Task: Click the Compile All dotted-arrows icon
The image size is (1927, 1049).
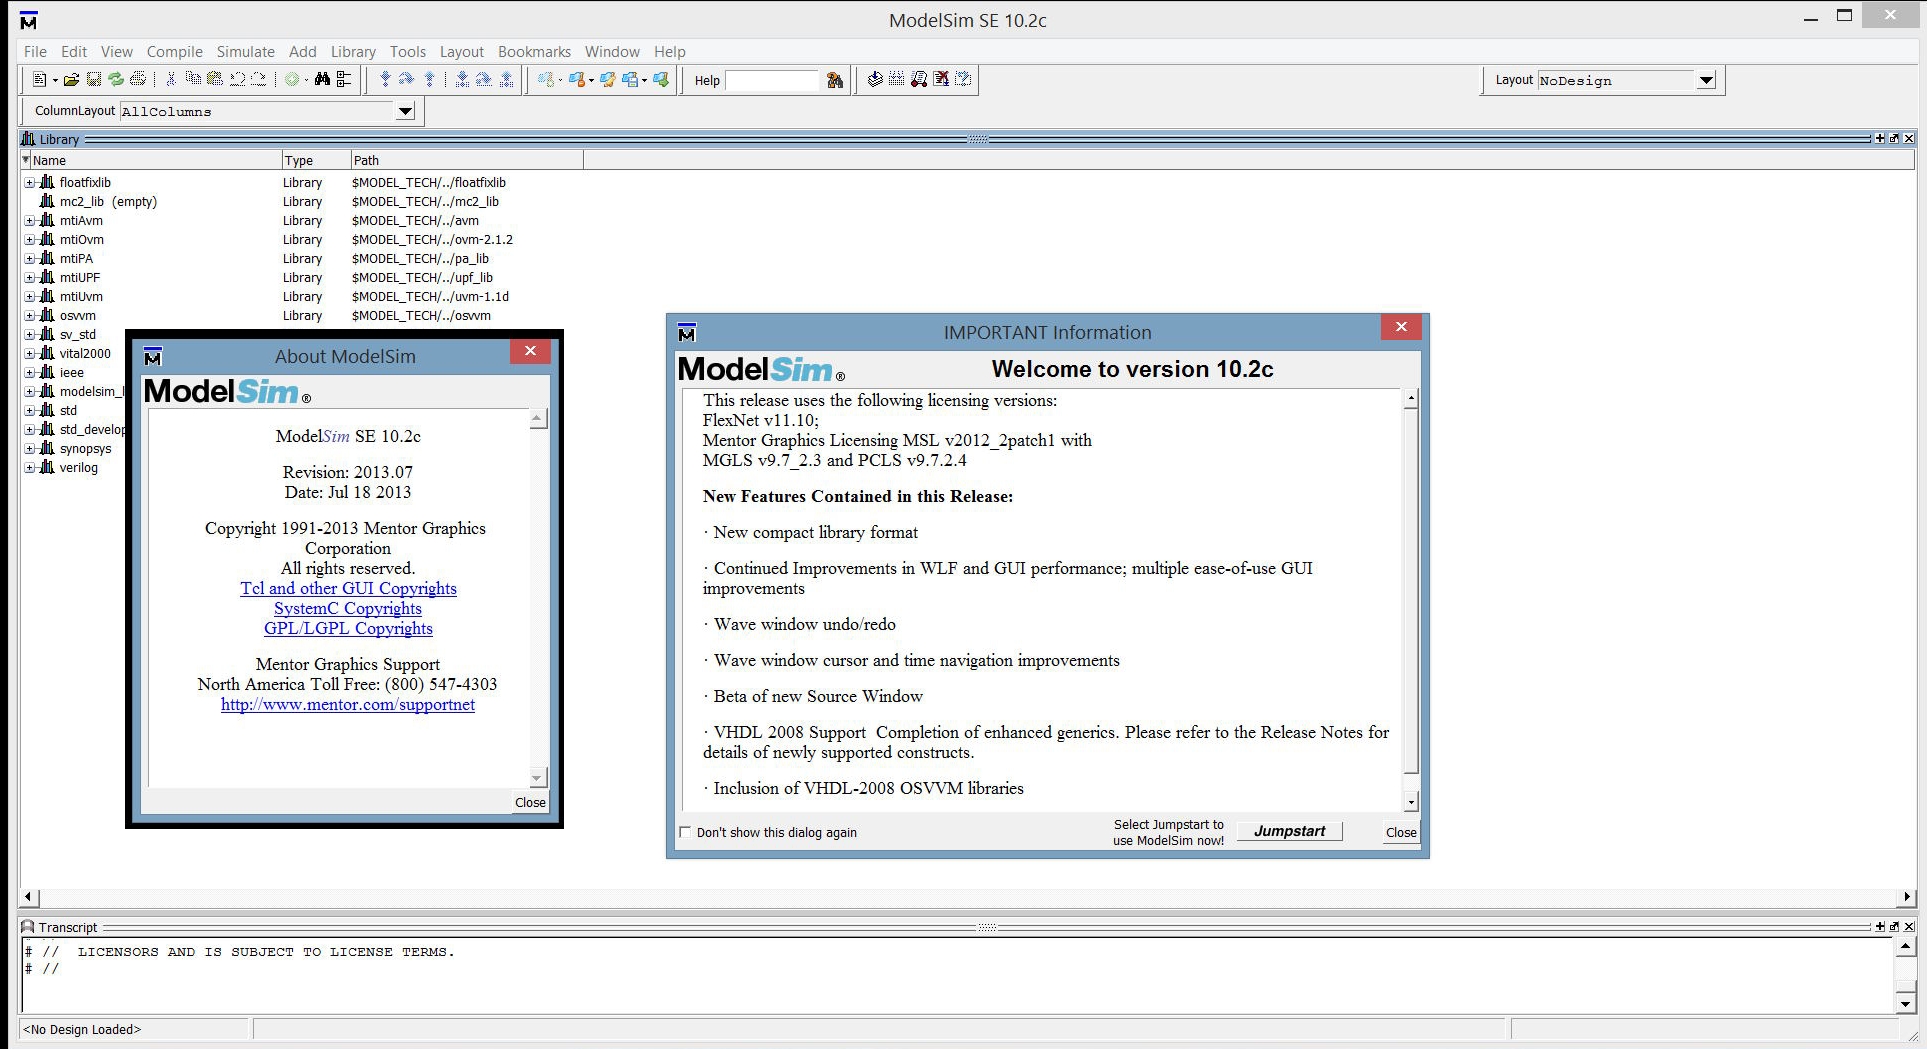Action: pyautogui.click(x=896, y=79)
